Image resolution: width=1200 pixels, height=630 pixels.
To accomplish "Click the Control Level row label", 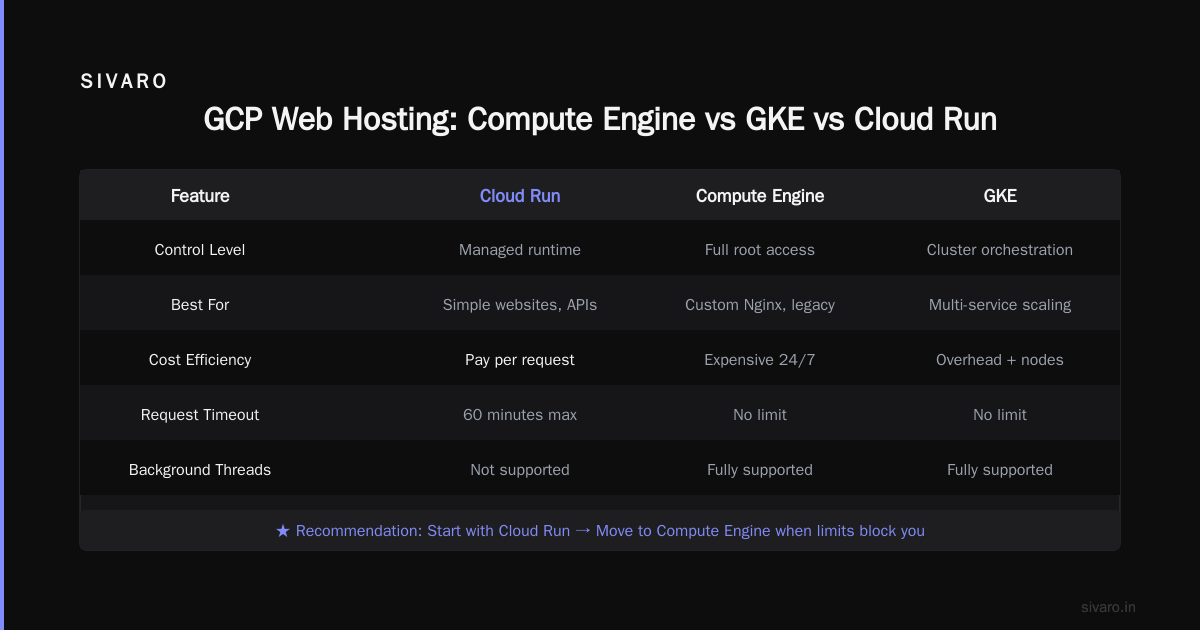I will click(x=200, y=250).
